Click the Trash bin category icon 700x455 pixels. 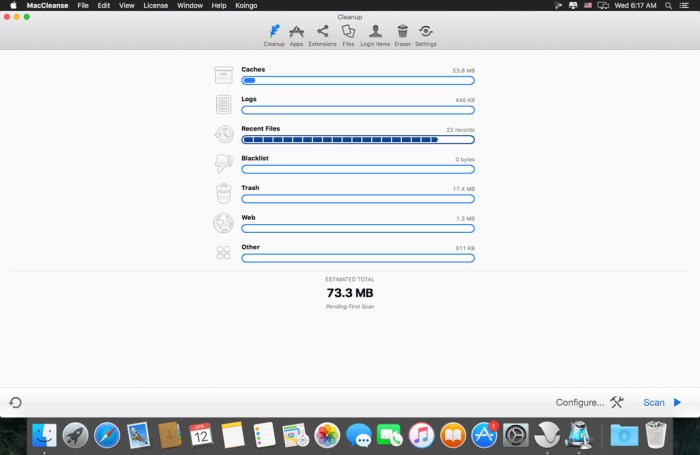(x=223, y=193)
